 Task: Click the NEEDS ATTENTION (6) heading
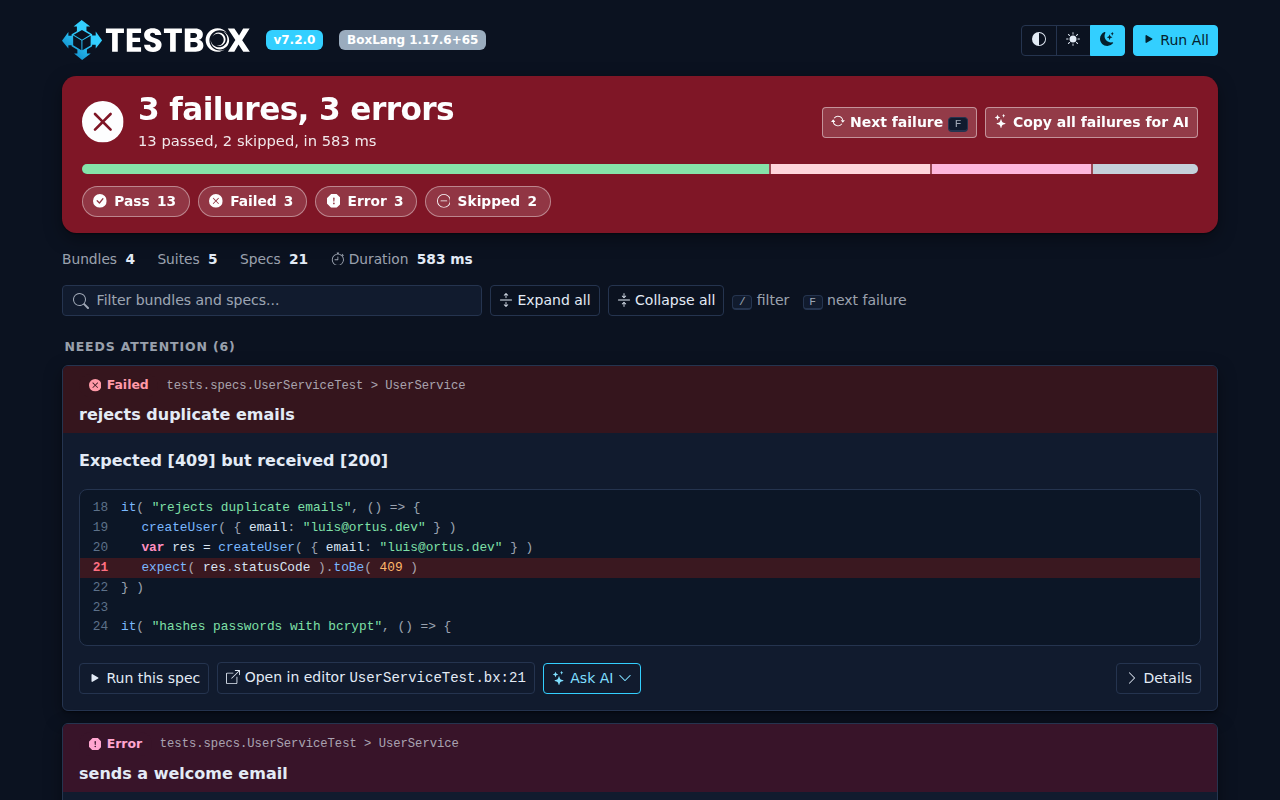click(150, 347)
